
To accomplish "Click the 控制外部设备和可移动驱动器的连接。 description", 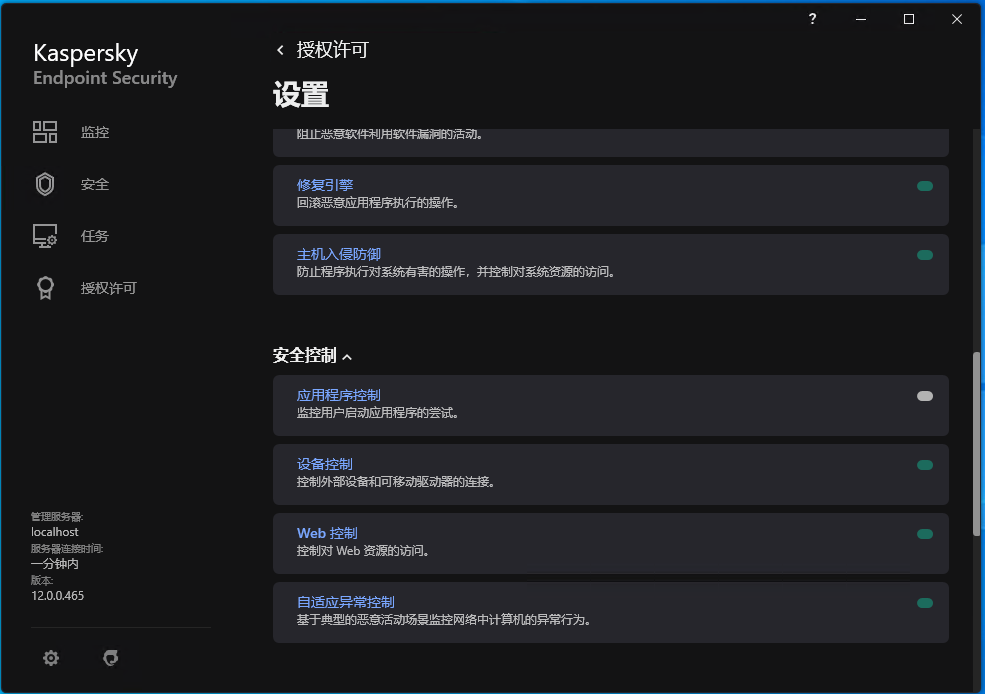I will point(396,482).
